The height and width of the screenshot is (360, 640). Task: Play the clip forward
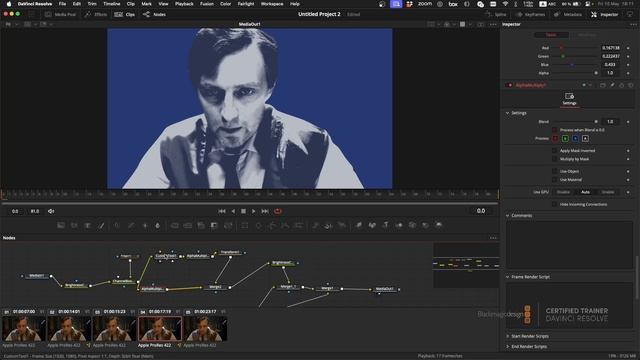[253, 211]
